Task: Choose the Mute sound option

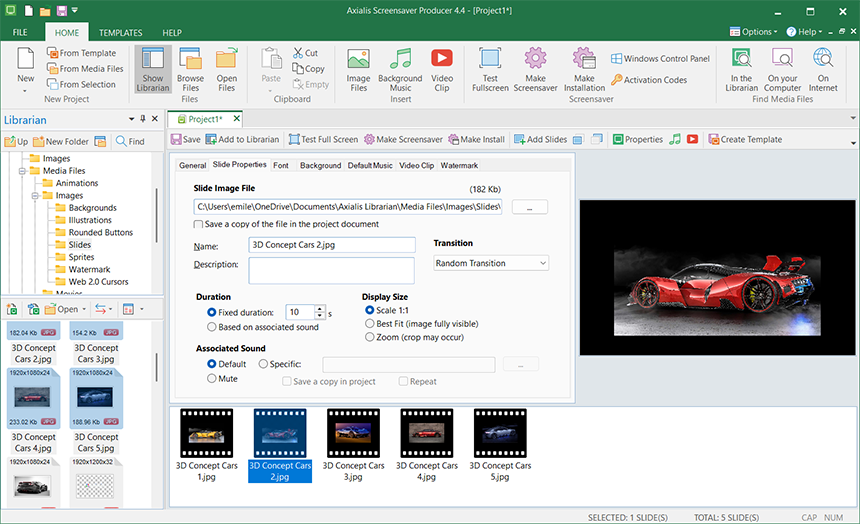Action: pyautogui.click(x=212, y=379)
